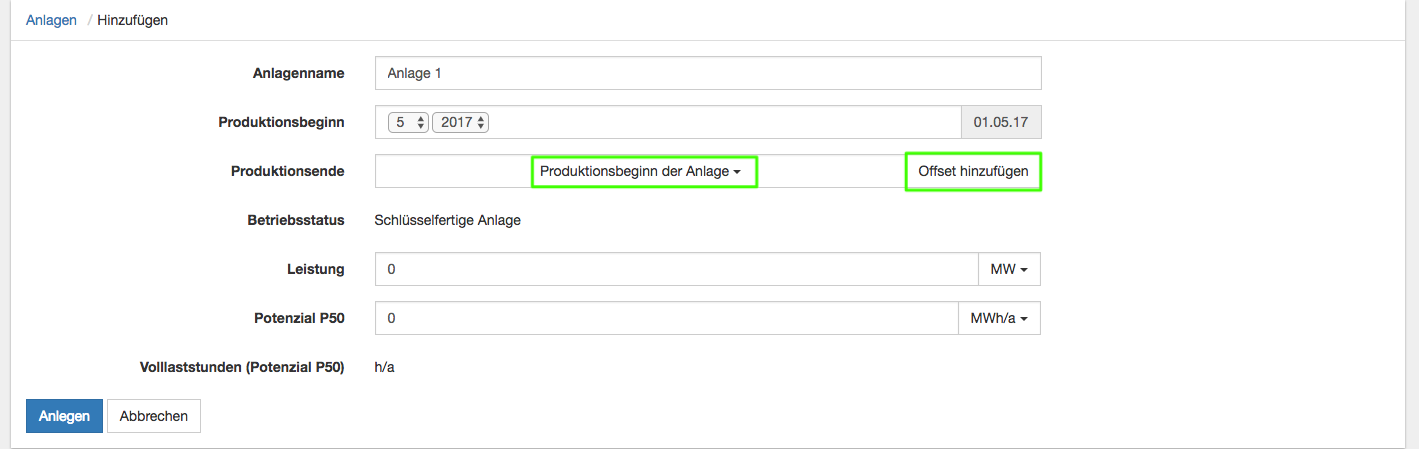Select the Schlüsselfertige Anlage status text
The image size is (1419, 449).
(x=447, y=220)
